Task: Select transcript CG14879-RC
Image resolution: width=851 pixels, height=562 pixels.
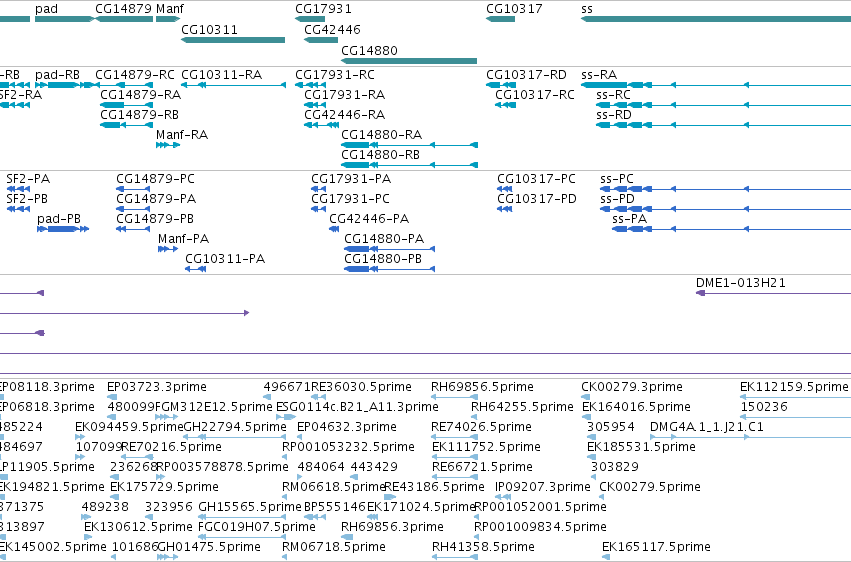Action: coord(135,74)
